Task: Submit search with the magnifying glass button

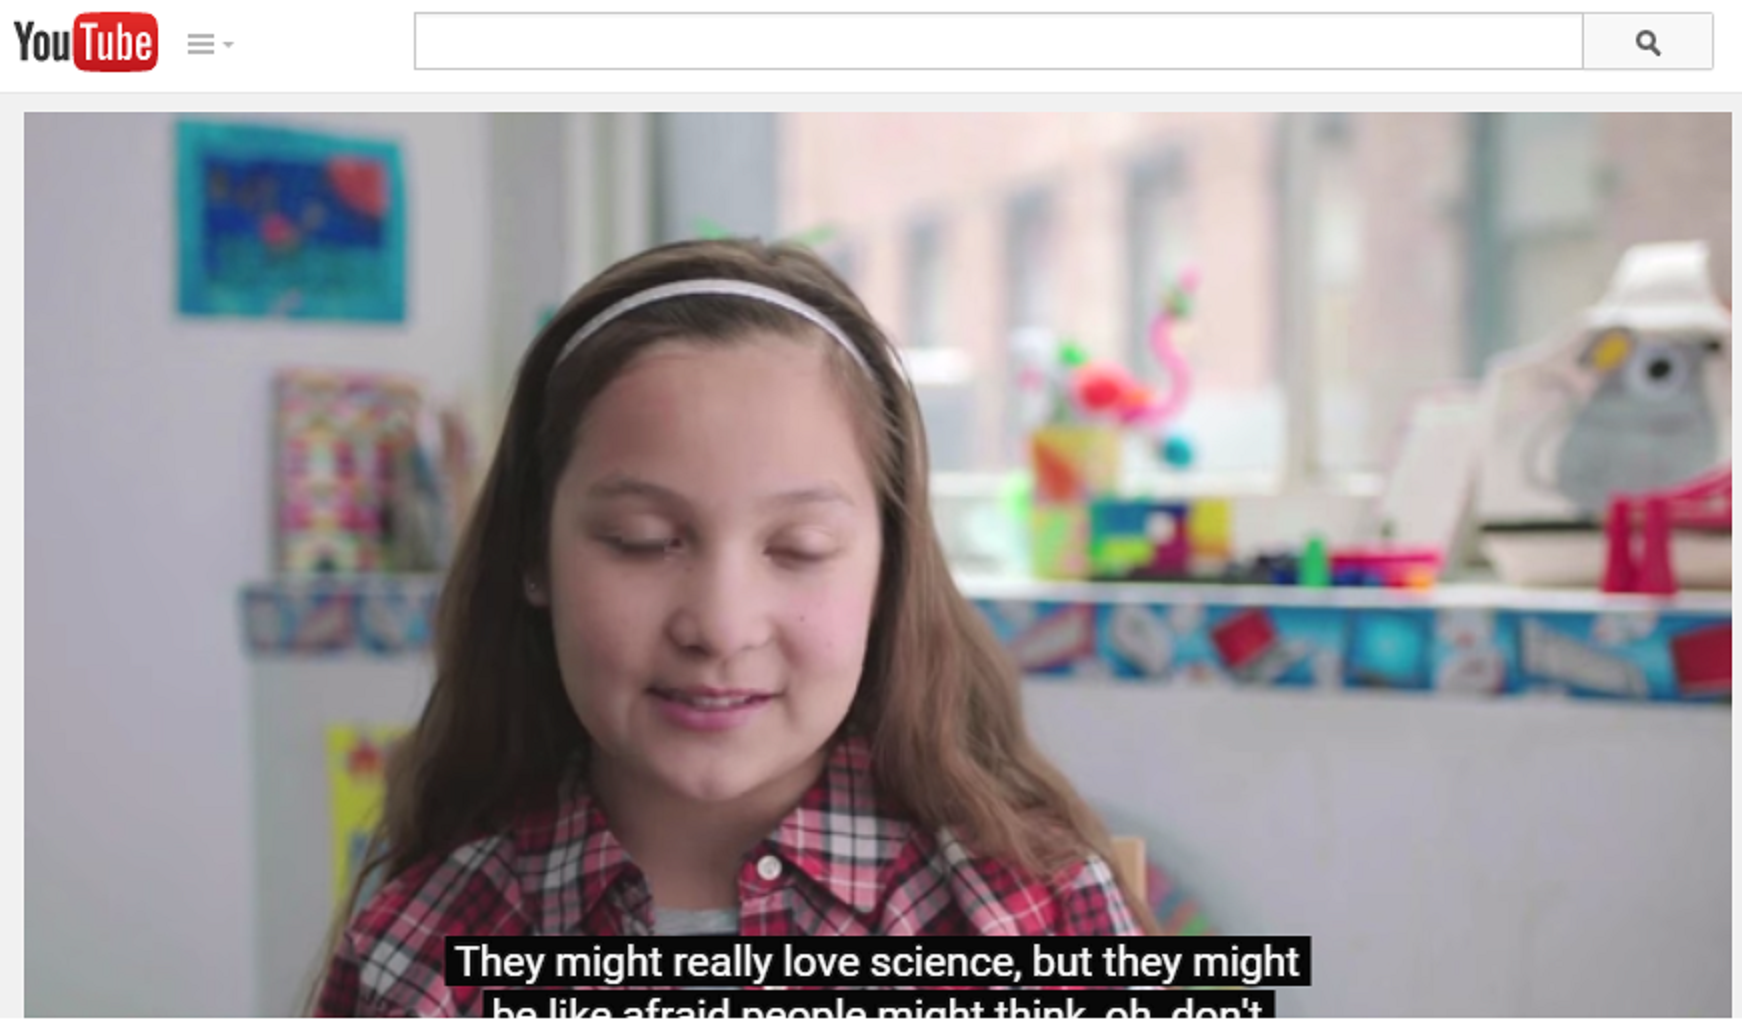Action: [x=1647, y=42]
